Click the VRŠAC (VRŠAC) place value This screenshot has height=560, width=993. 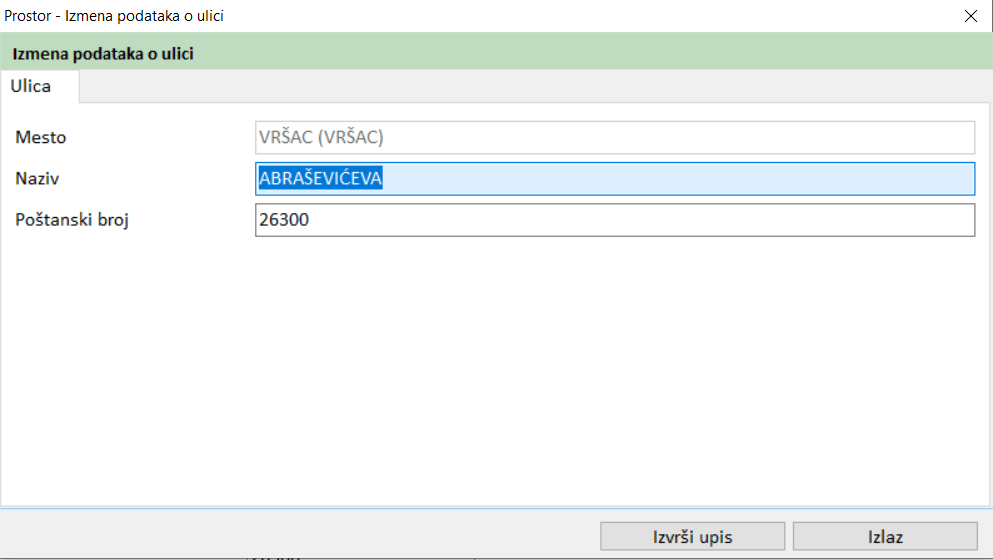321,137
